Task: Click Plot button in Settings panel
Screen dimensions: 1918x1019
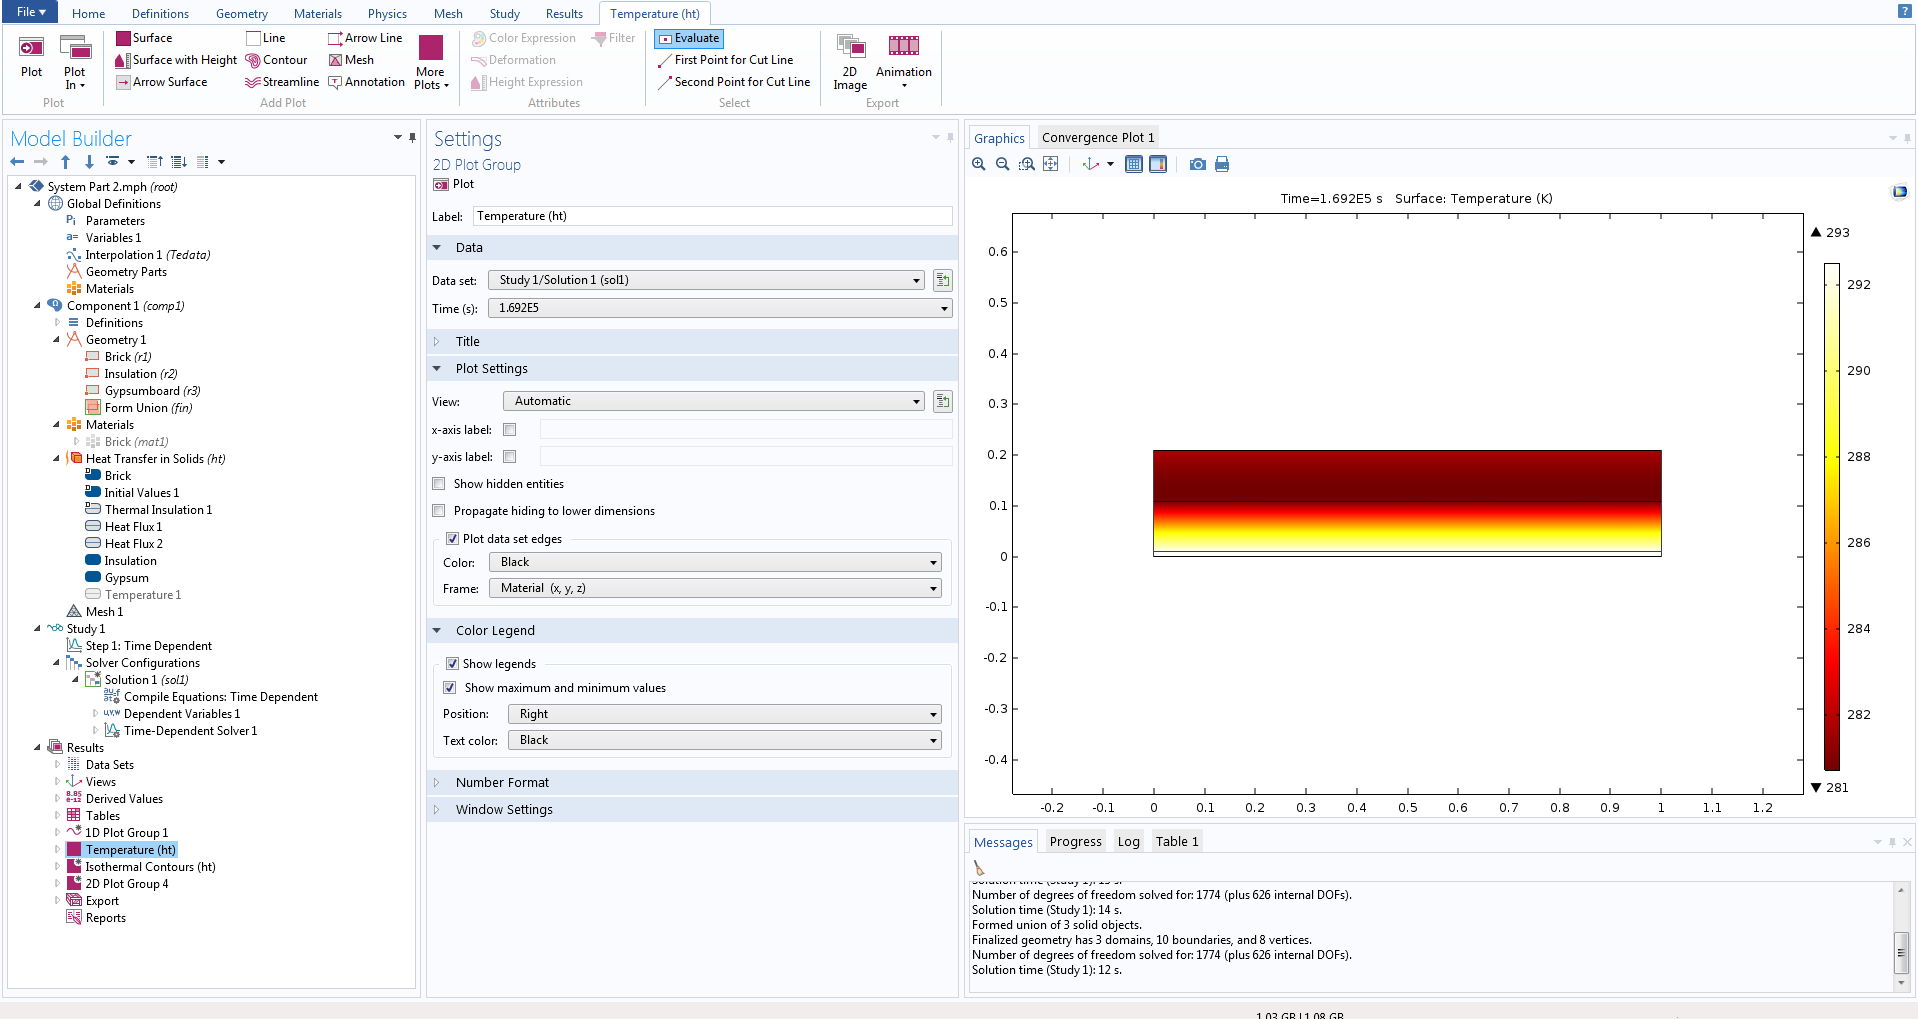Action: click(x=454, y=184)
